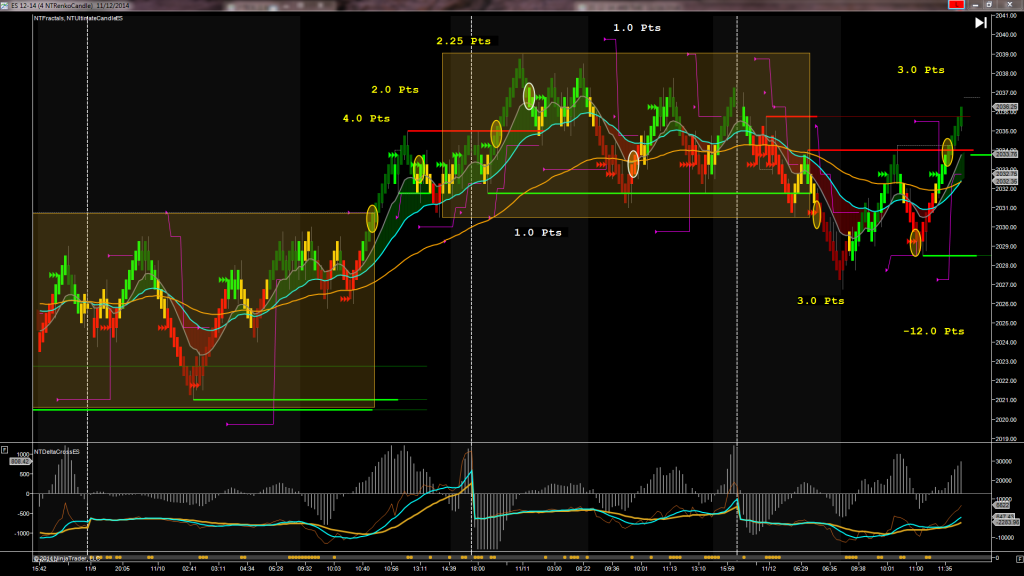Minimize the chart window

click(x=976, y=5)
